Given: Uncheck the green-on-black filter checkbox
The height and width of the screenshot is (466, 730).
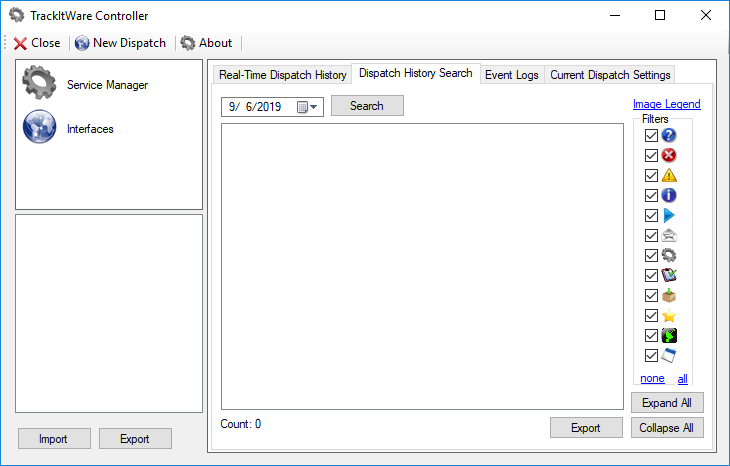Looking at the screenshot, I should coord(651,336).
